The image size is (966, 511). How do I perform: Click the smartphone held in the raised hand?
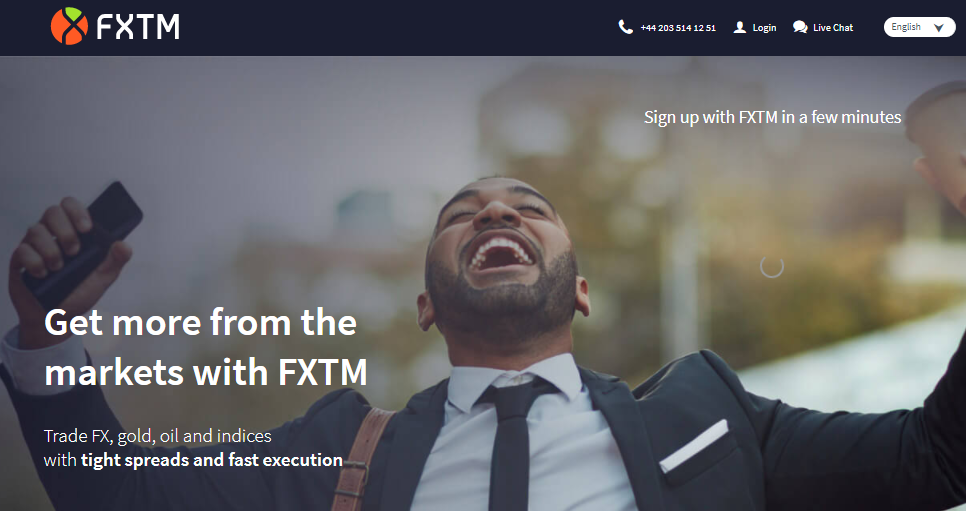pyautogui.click(x=83, y=243)
